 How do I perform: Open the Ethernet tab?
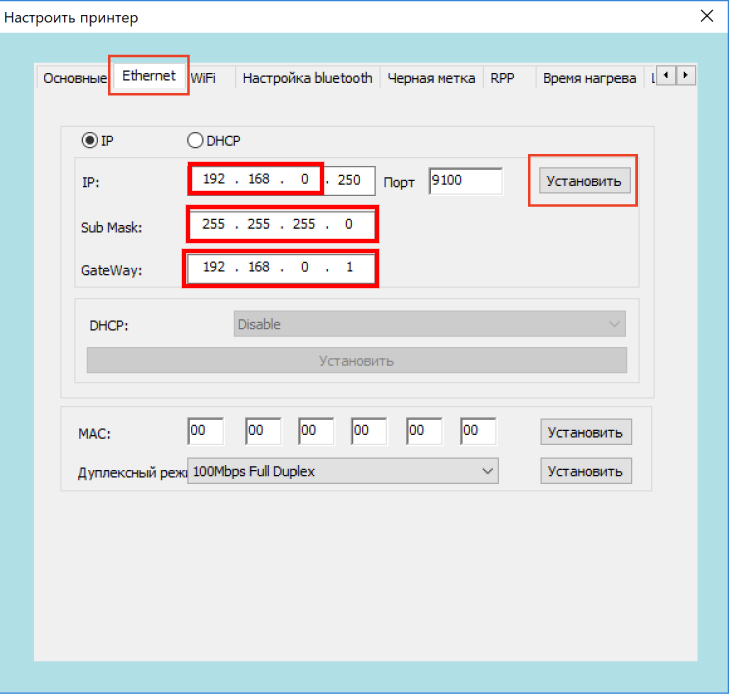[148, 76]
